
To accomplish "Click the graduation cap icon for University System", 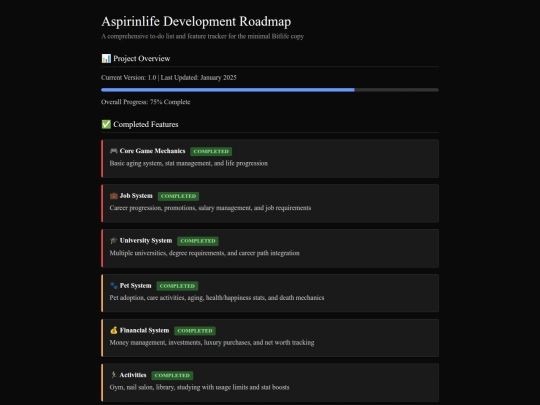I will [114, 240].
